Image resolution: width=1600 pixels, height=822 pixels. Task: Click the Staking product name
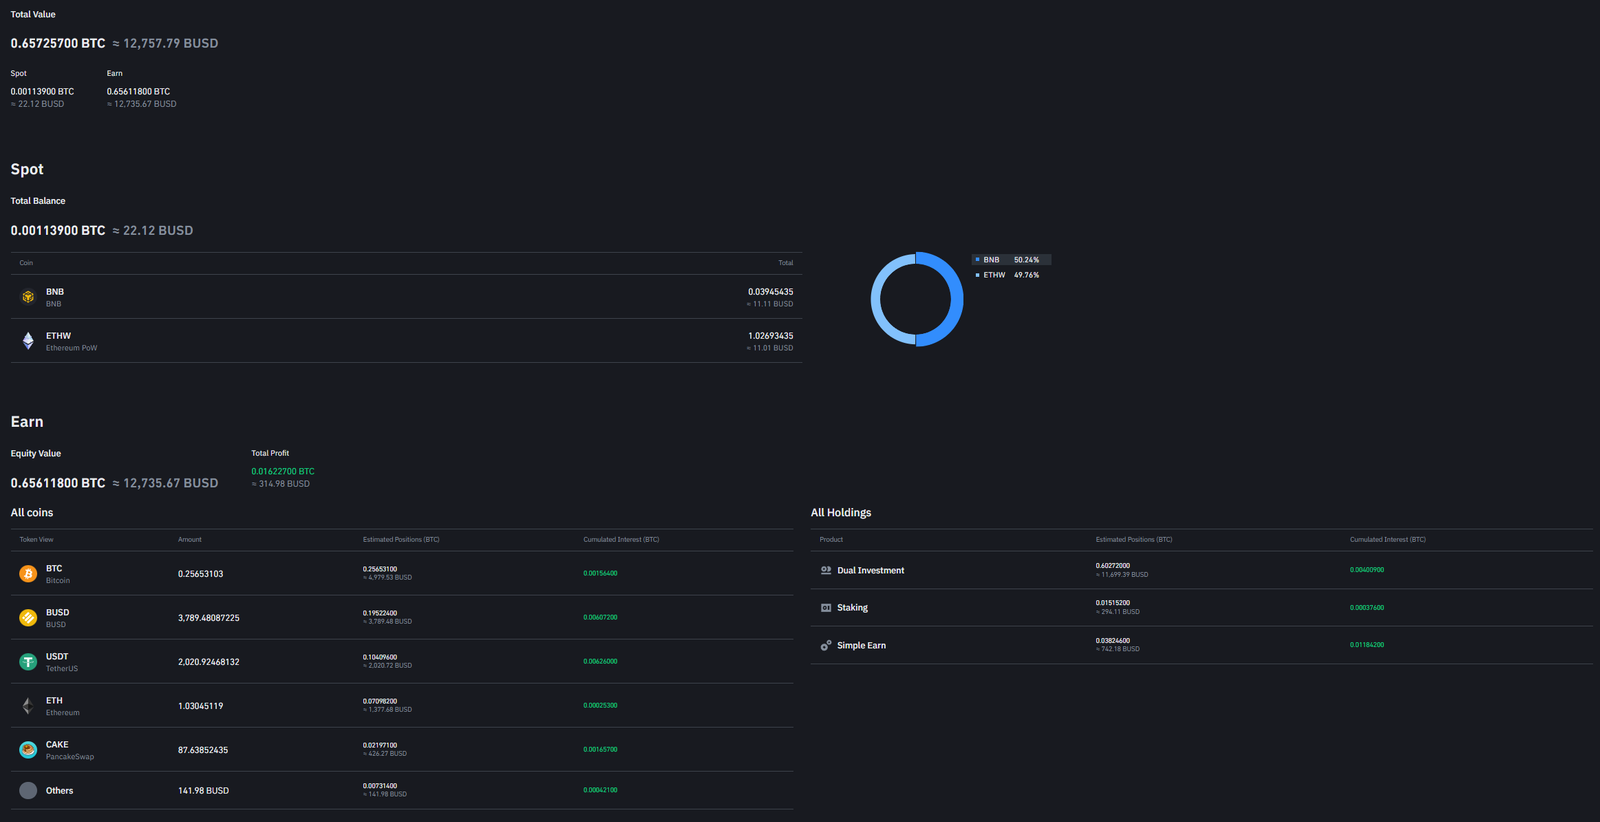(852, 608)
